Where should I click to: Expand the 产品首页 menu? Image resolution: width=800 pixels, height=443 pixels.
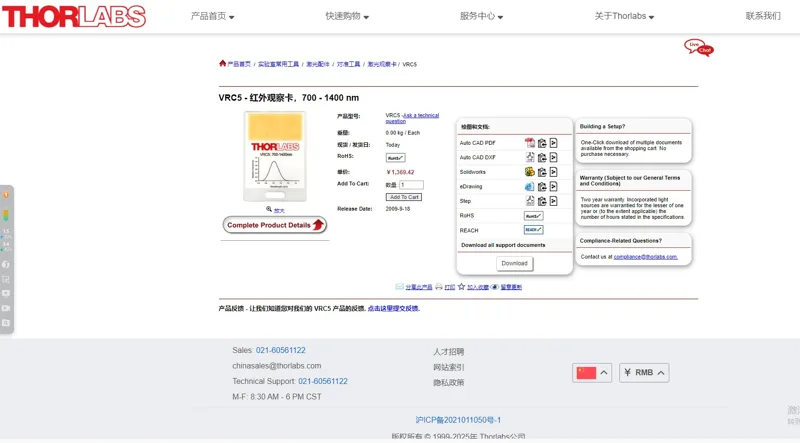212,16
